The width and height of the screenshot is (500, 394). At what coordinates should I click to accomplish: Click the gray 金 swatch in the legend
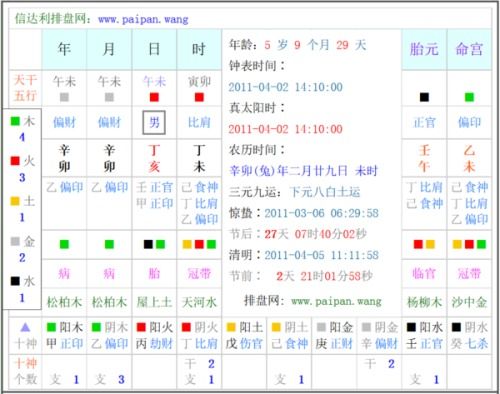(x=15, y=241)
